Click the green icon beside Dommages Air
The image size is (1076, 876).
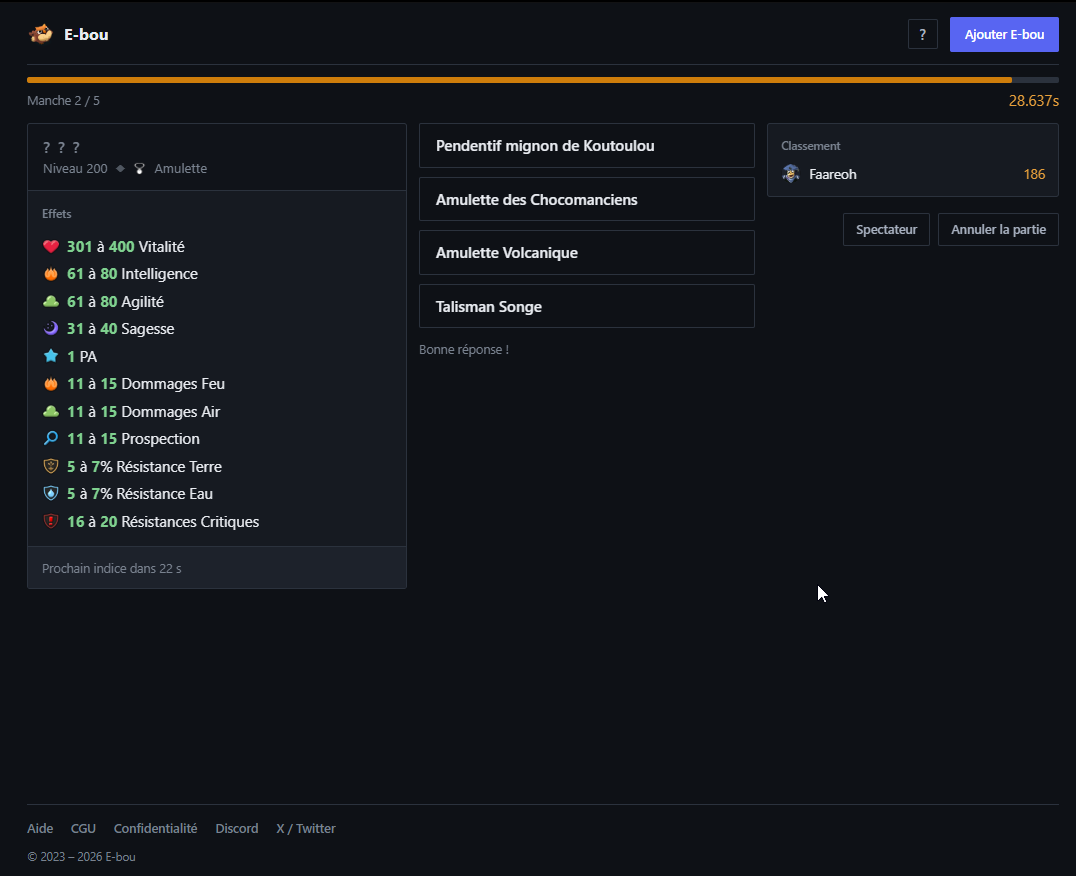51,412
